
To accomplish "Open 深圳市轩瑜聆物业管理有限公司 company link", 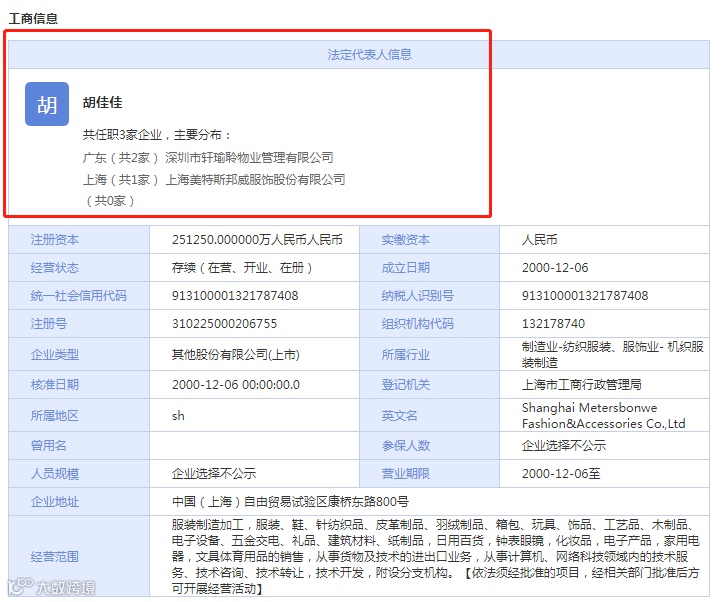I will pos(249,158).
